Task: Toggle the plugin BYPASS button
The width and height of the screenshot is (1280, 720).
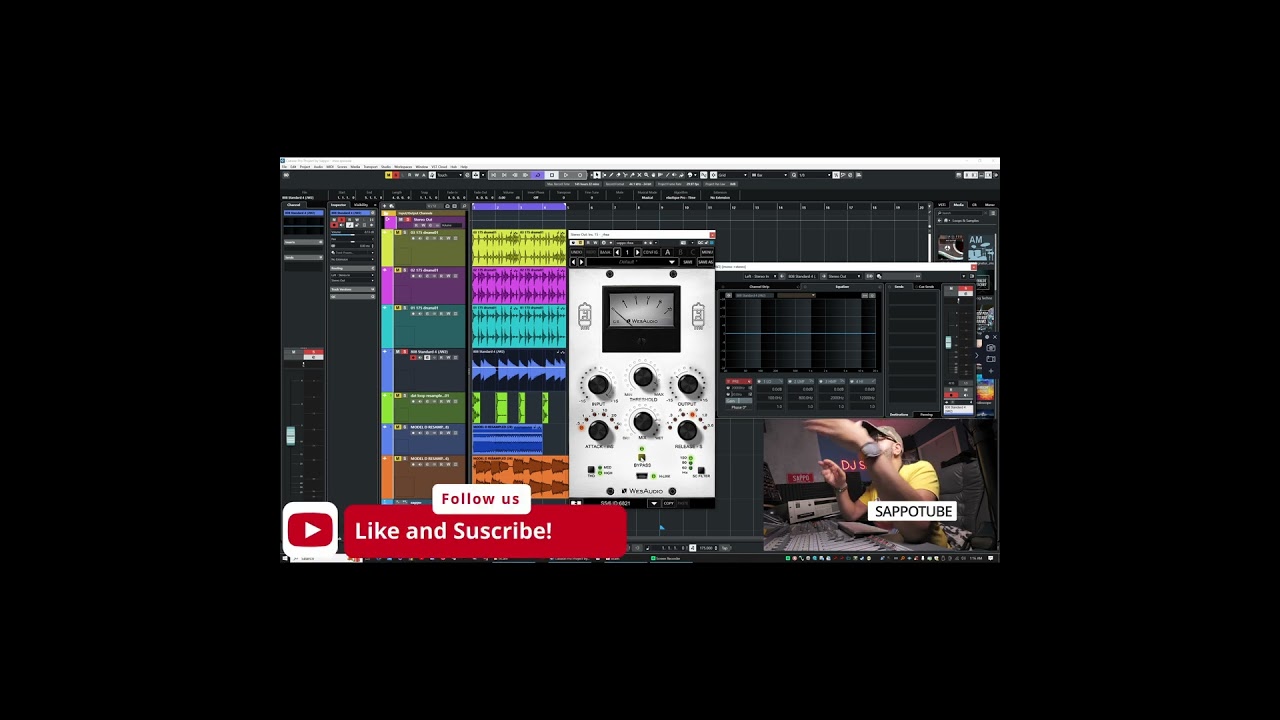Action: point(642,458)
